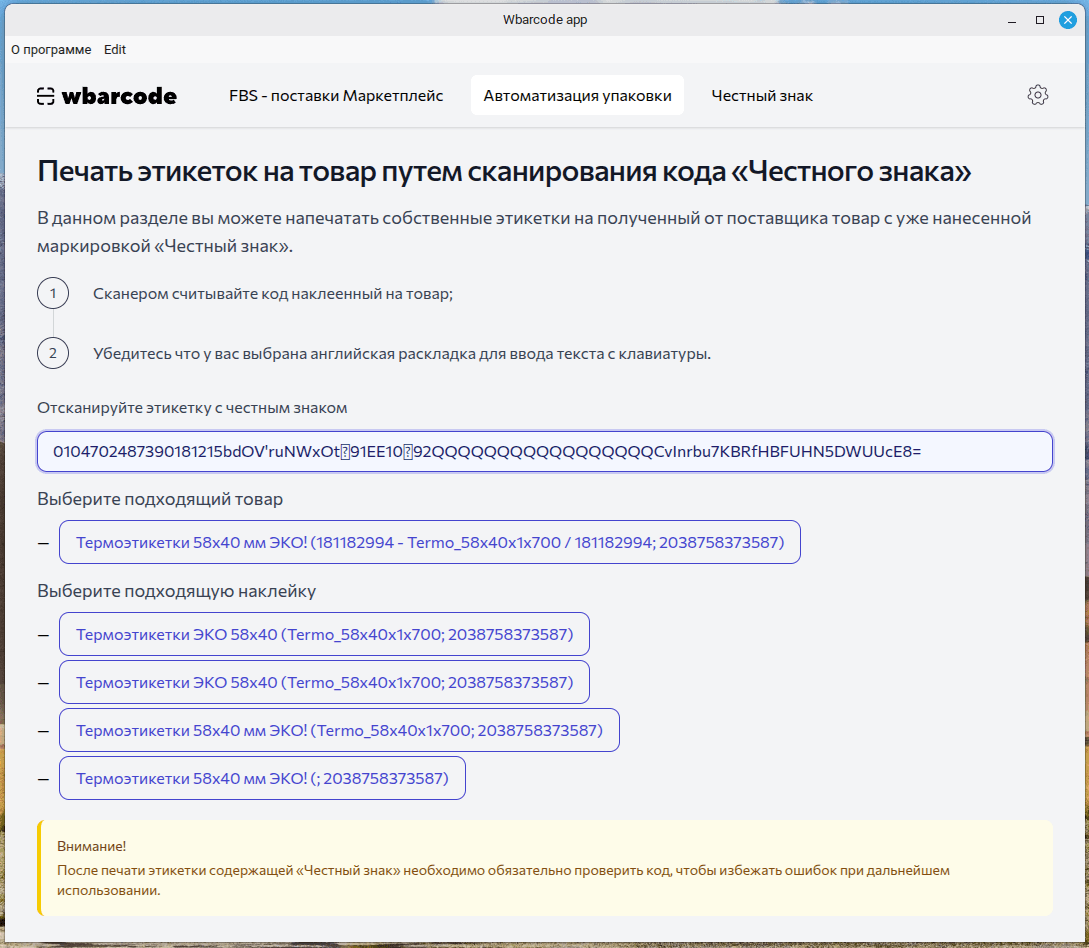Image resolution: width=1089 pixels, height=948 pixels.
Task: Minimize the Wbarcode app window
Action: (1013, 19)
